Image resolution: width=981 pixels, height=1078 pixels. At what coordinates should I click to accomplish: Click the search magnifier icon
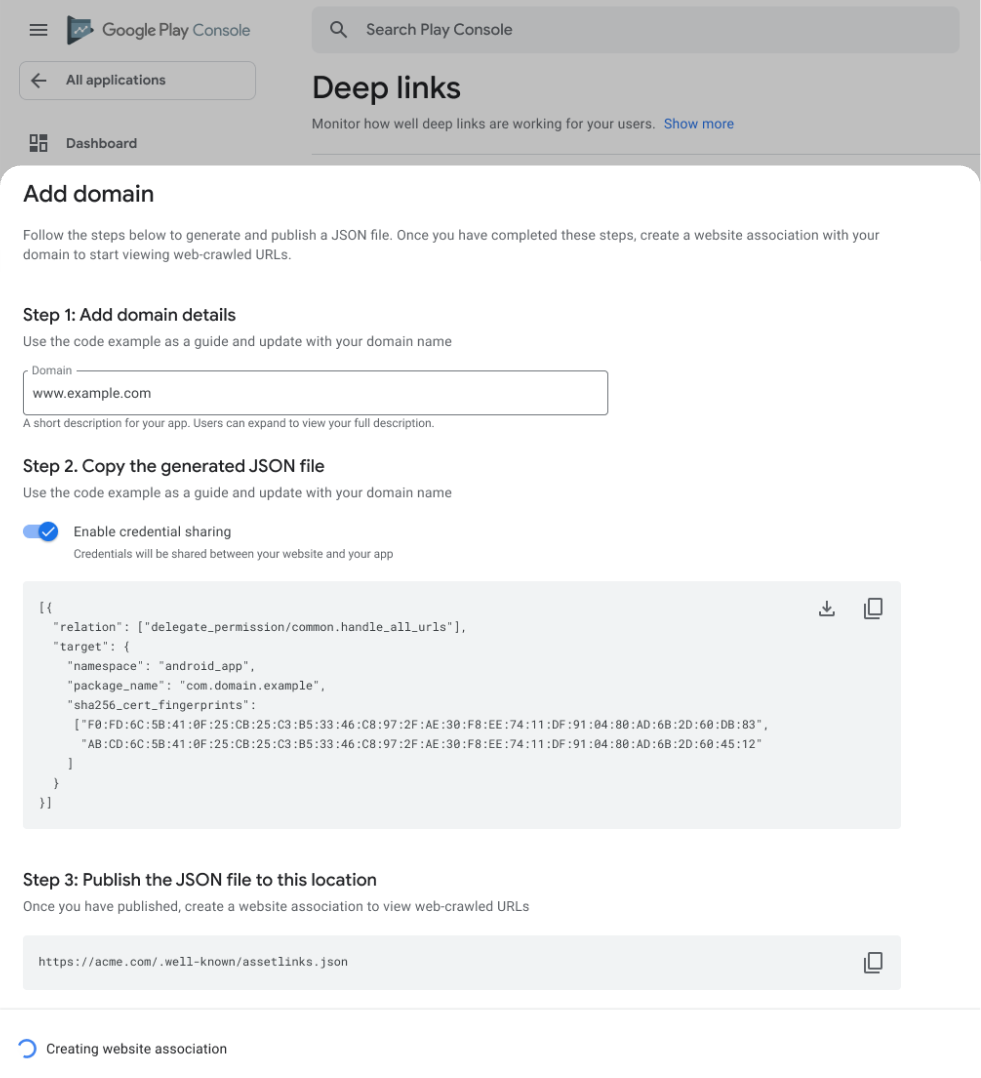coord(338,29)
